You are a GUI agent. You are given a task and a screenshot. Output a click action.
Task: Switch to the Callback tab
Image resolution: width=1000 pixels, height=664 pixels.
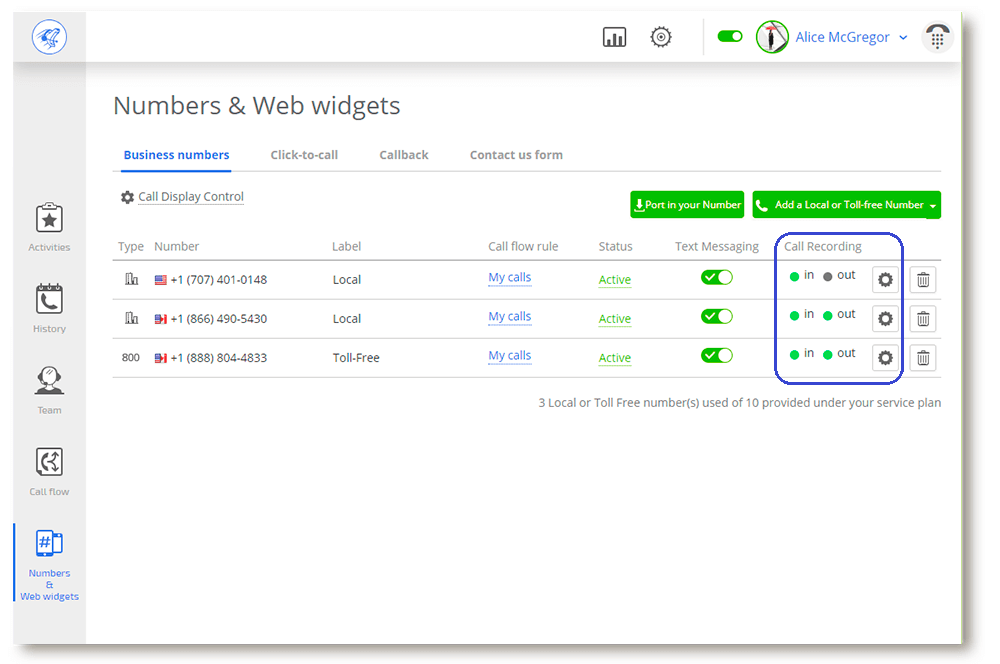[x=404, y=155]
